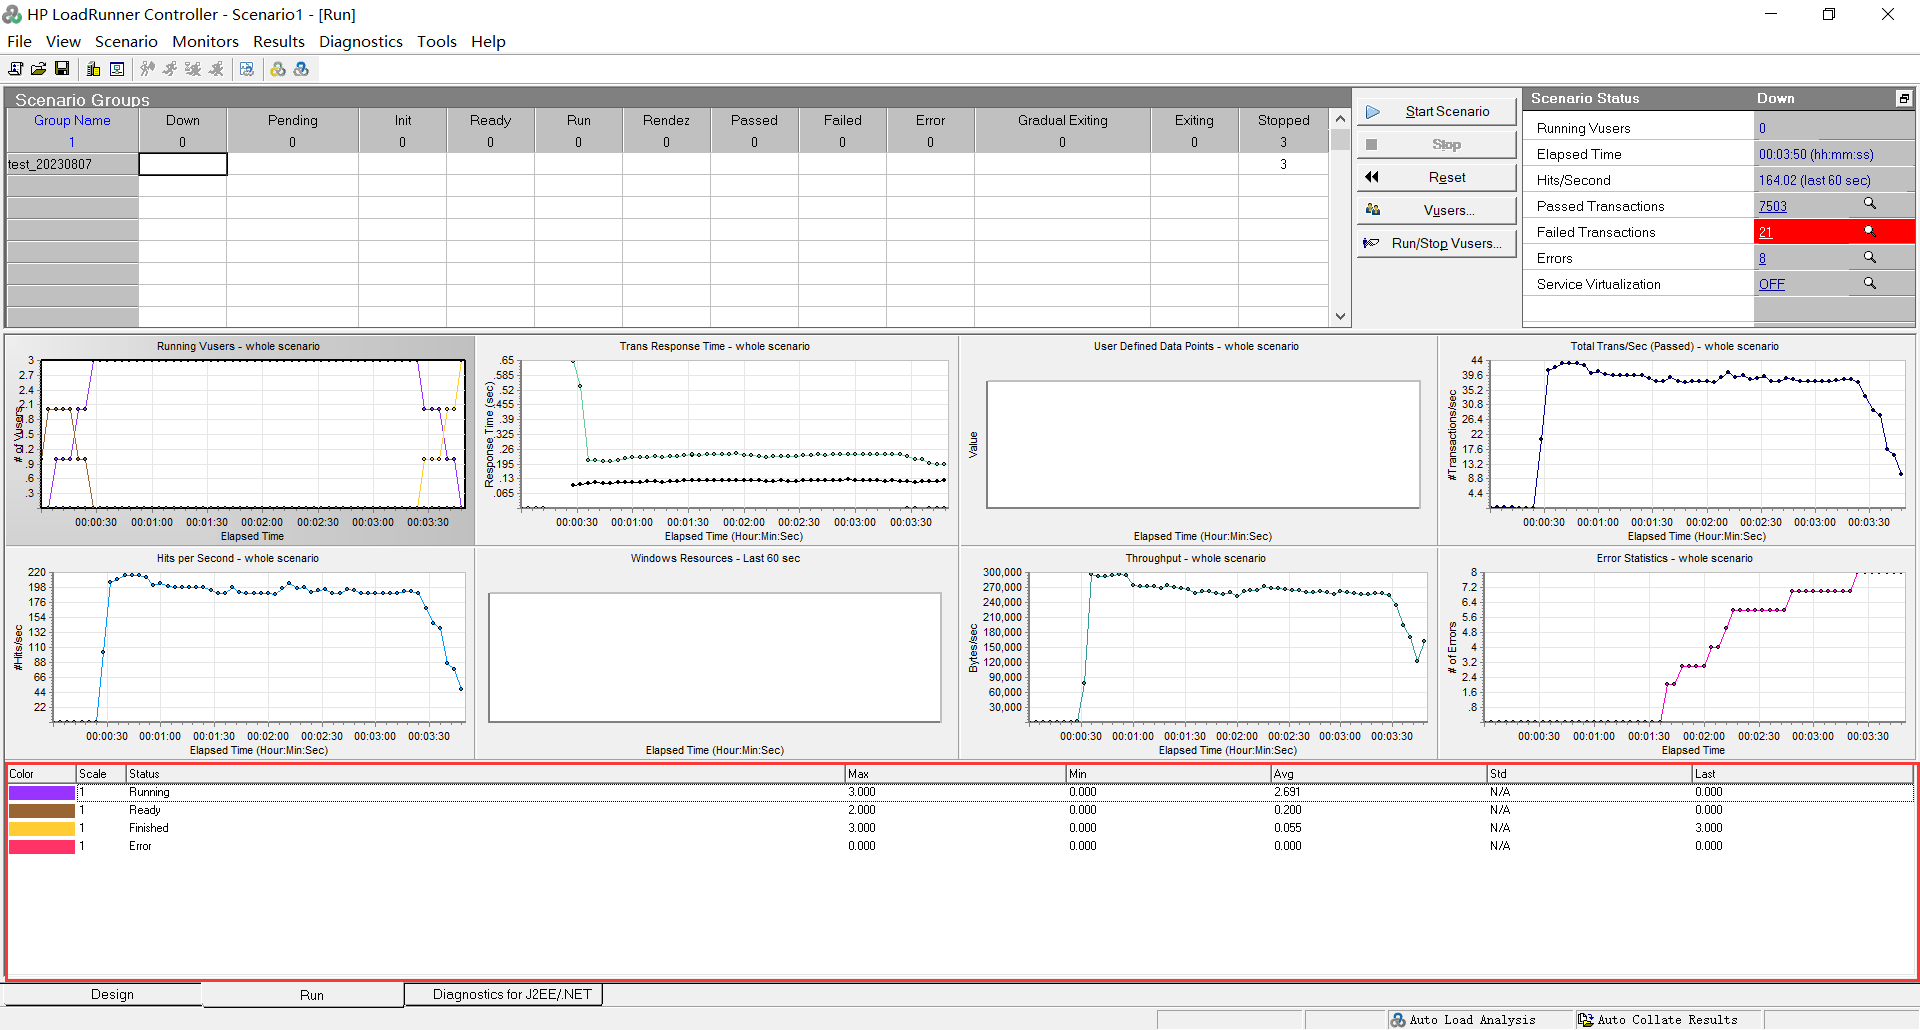This screenshot has height=1030, width=1920.
Task: Click the Run/Stop Vusers... button
Action: 1436,243
